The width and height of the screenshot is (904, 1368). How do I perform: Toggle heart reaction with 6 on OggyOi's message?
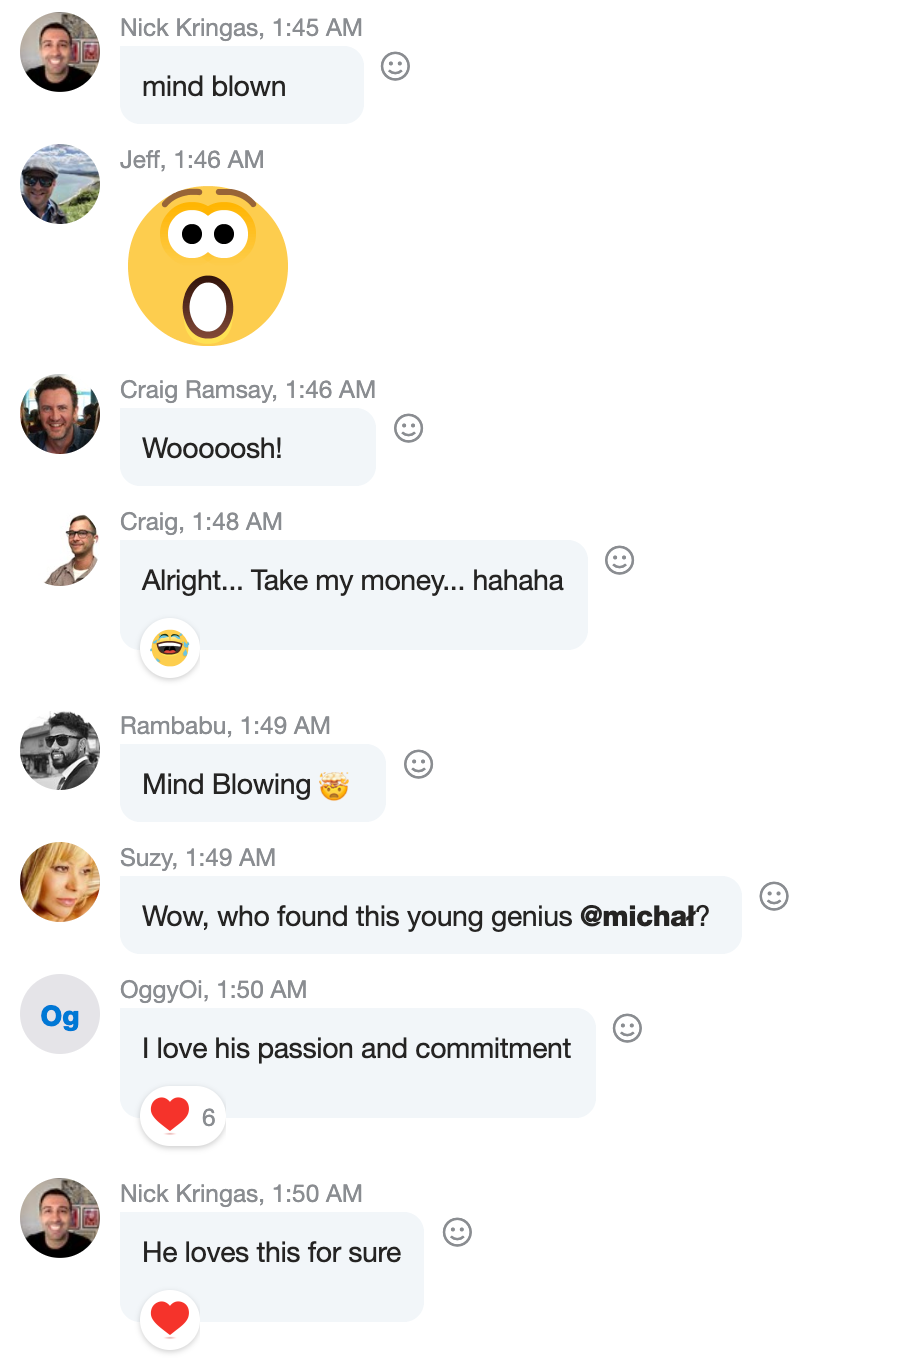pyautogui.click(x=183, y=1116)
